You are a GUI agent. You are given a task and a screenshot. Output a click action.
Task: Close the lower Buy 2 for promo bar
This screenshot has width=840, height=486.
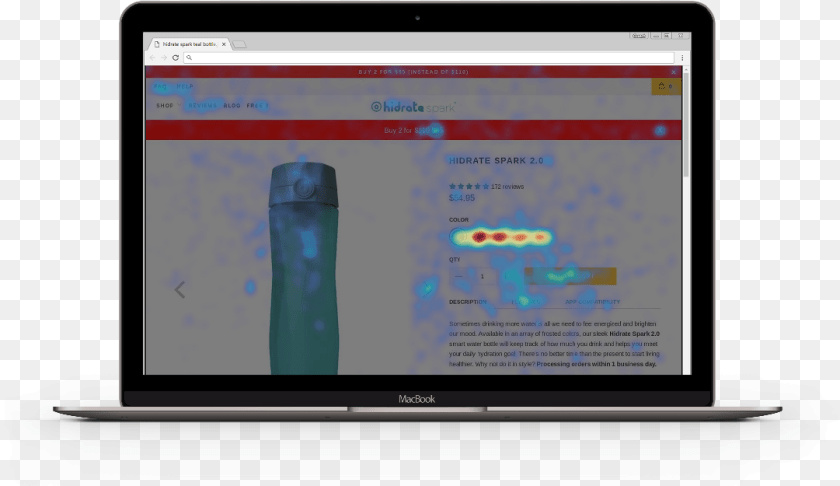(660, 130)
